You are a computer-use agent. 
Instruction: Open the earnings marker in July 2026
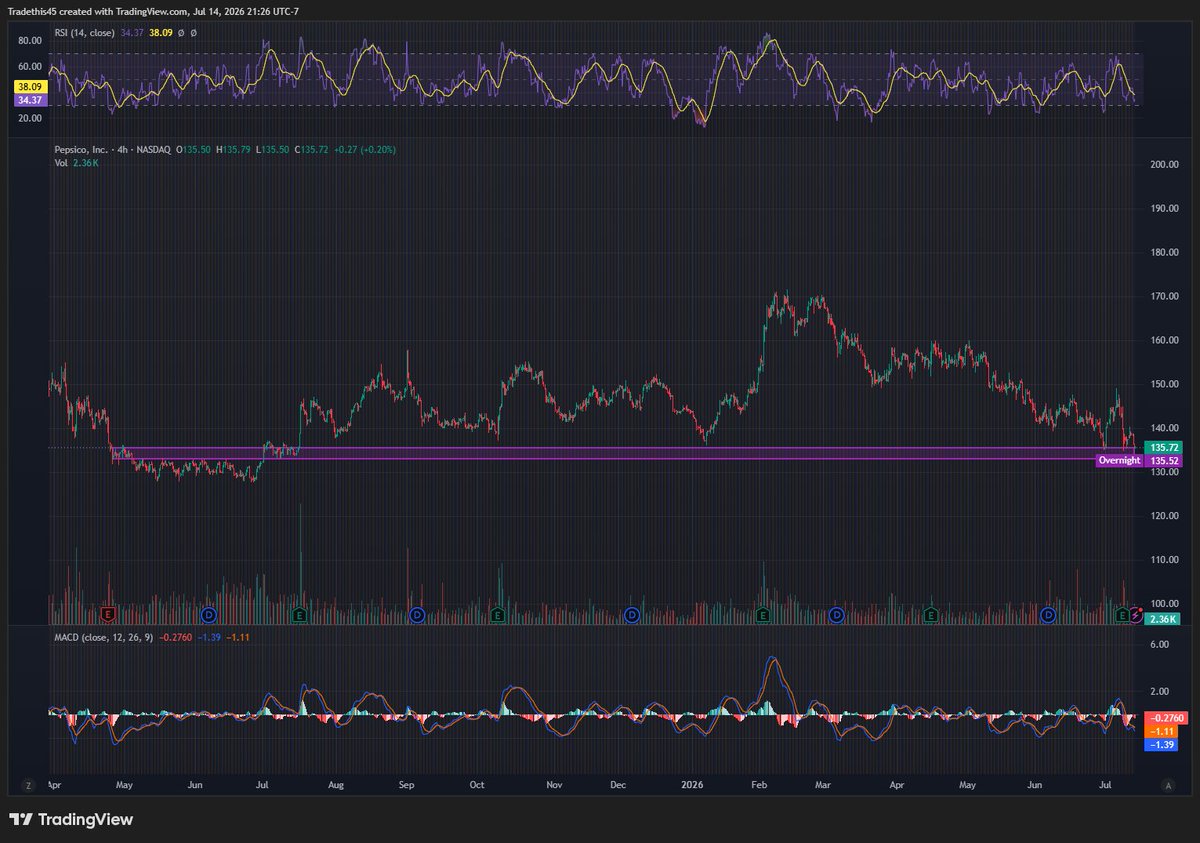pyautogui.click(x=1122, y=613)
